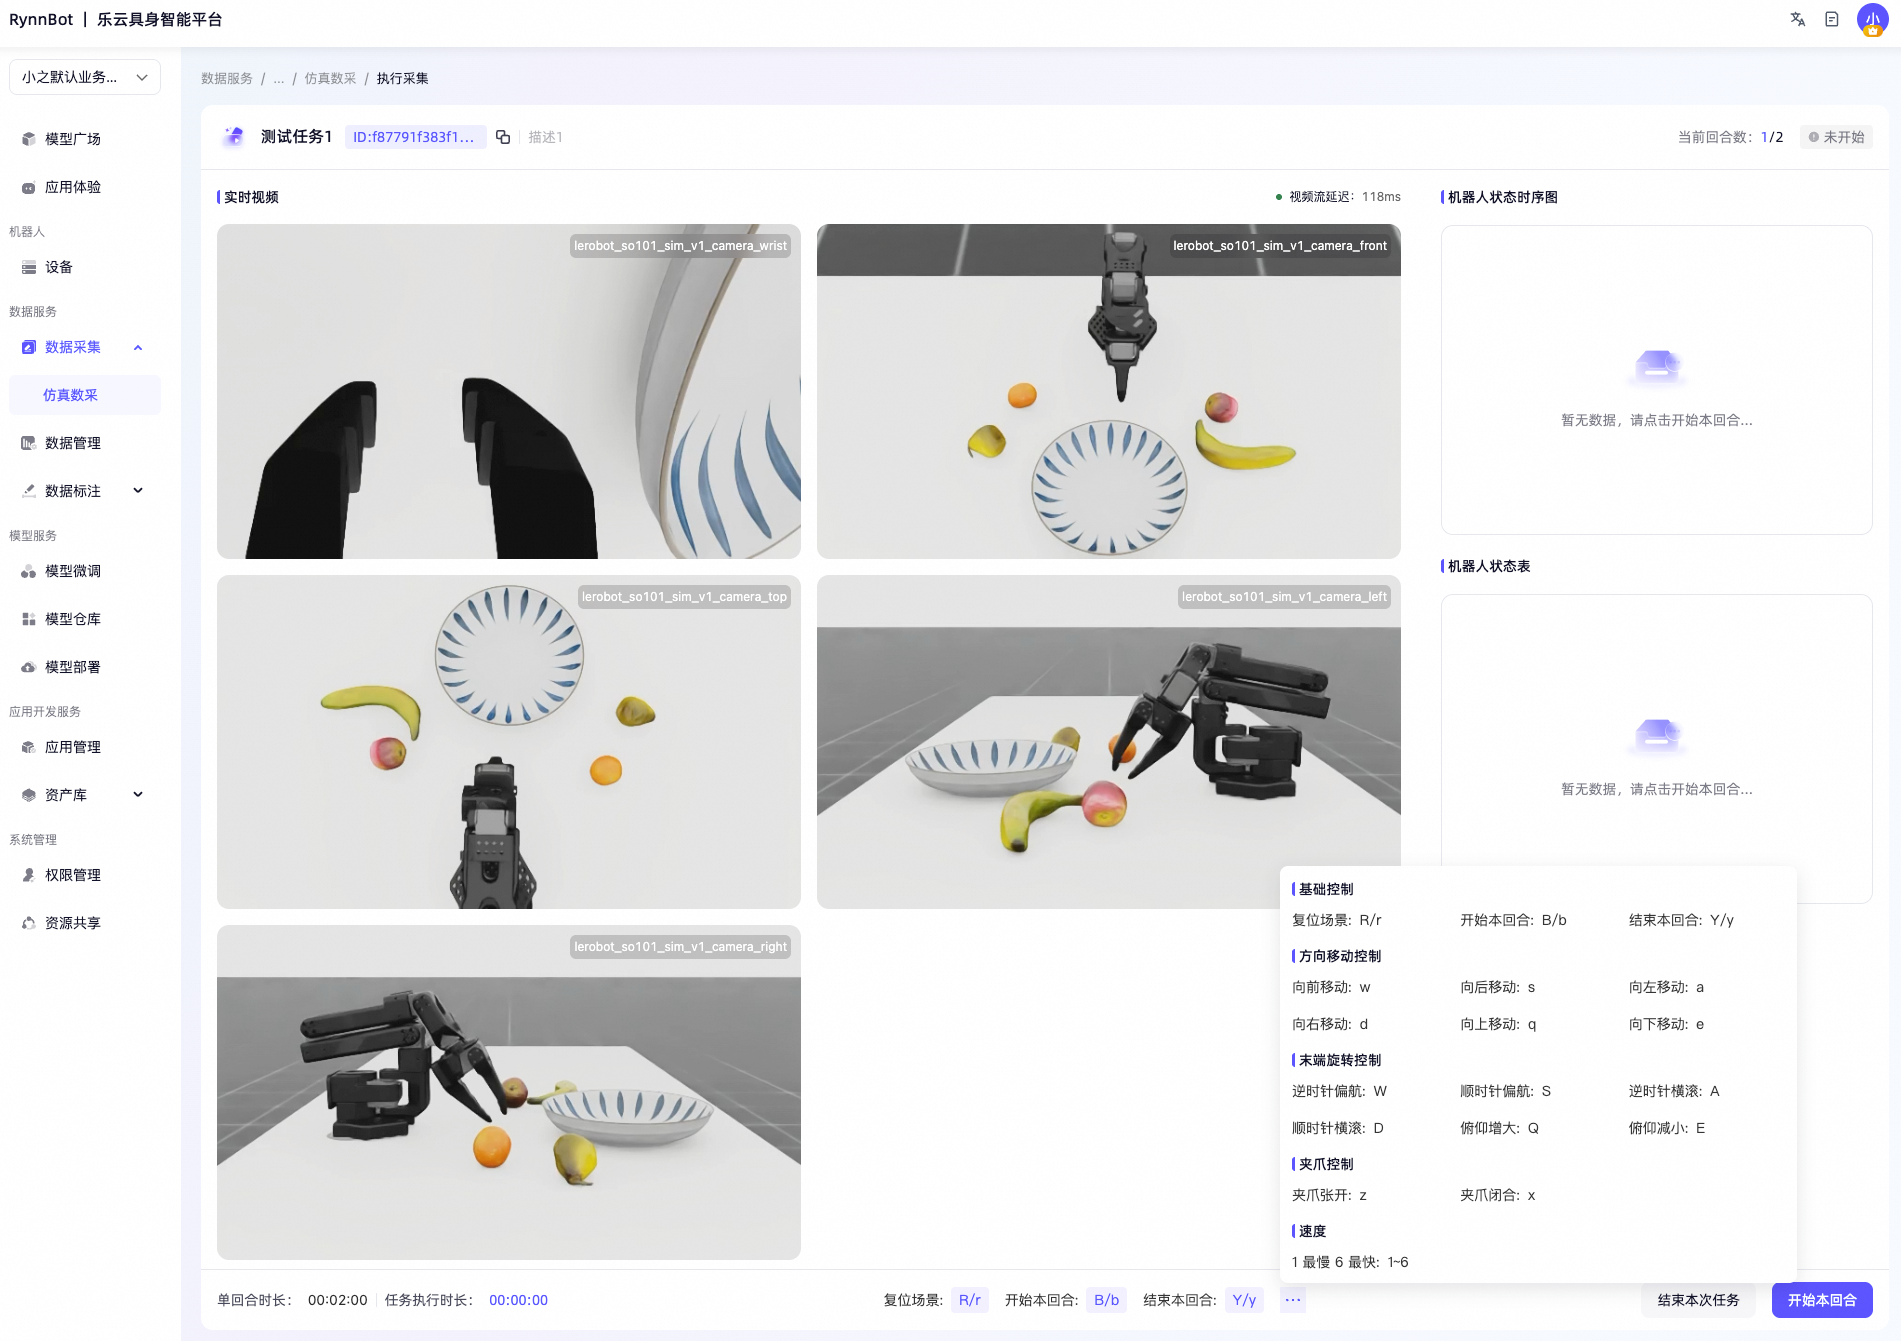1901x1341 pixels.
Task: Expand the 数据标注 menu section
Action: tap(138, 491)
